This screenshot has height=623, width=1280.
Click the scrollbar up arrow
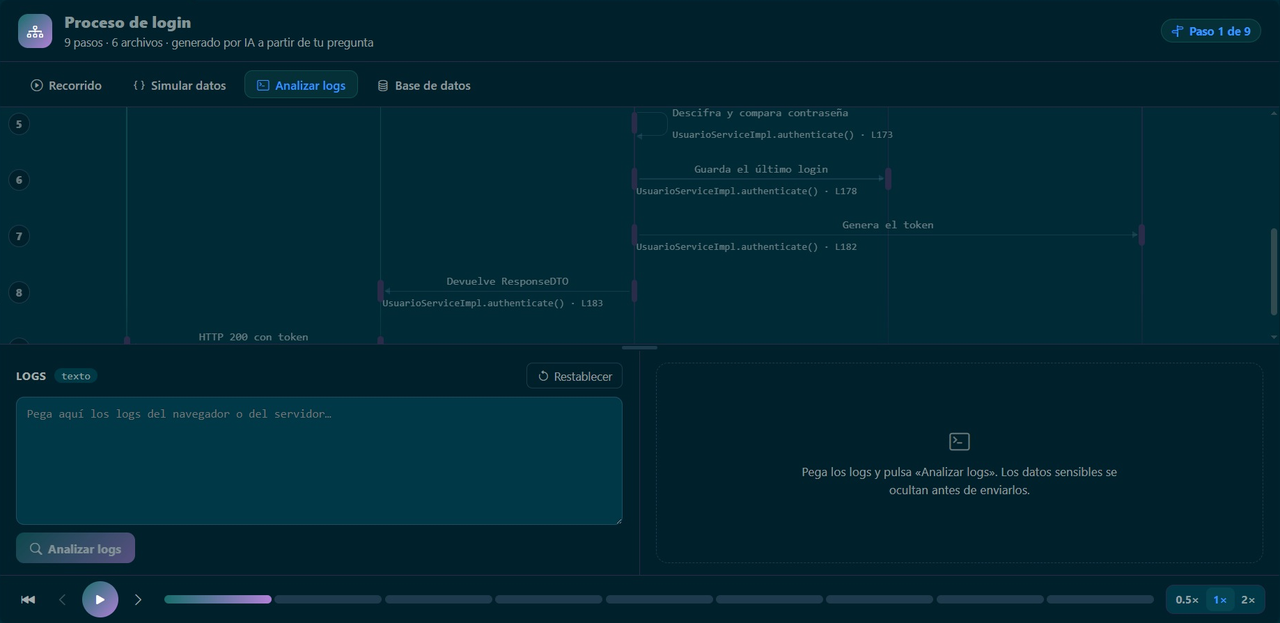[x=1274, y=113]
